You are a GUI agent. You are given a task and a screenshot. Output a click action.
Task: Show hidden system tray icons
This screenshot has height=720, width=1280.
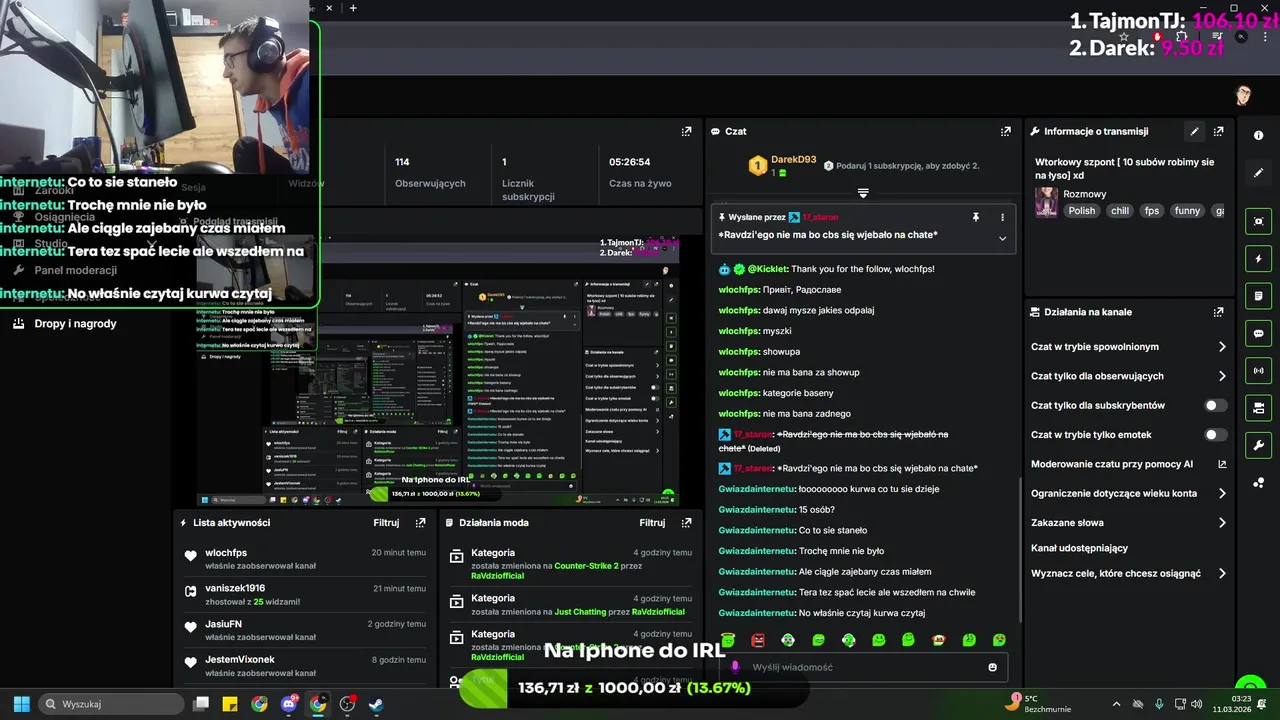pos(1116,704)
